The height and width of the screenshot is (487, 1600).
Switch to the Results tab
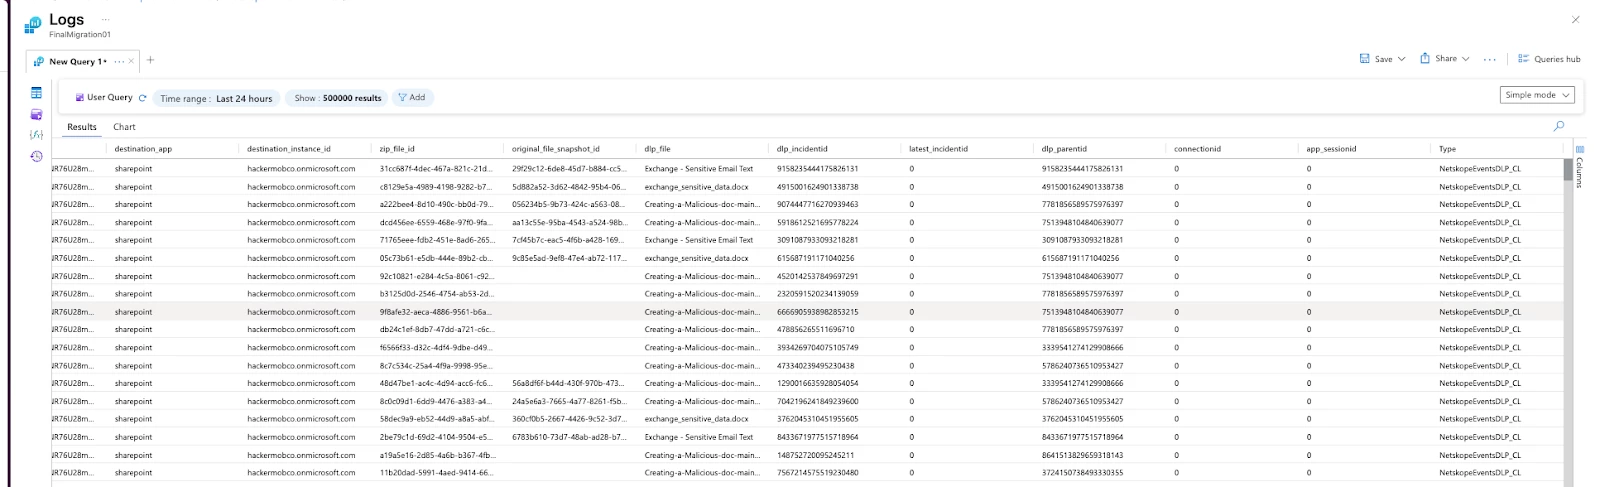82,127
